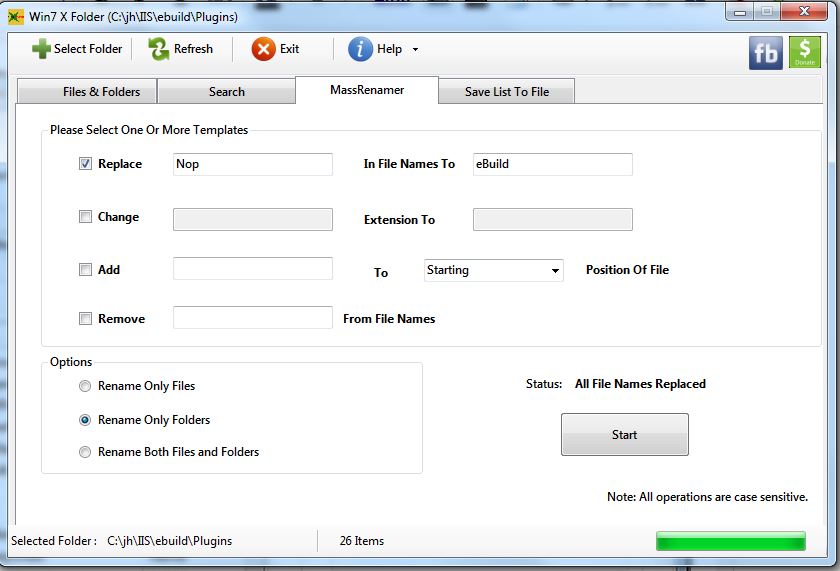Enable the Add checkbox
The width and height of the screenshot is (840, 571).
click(85, 269)
